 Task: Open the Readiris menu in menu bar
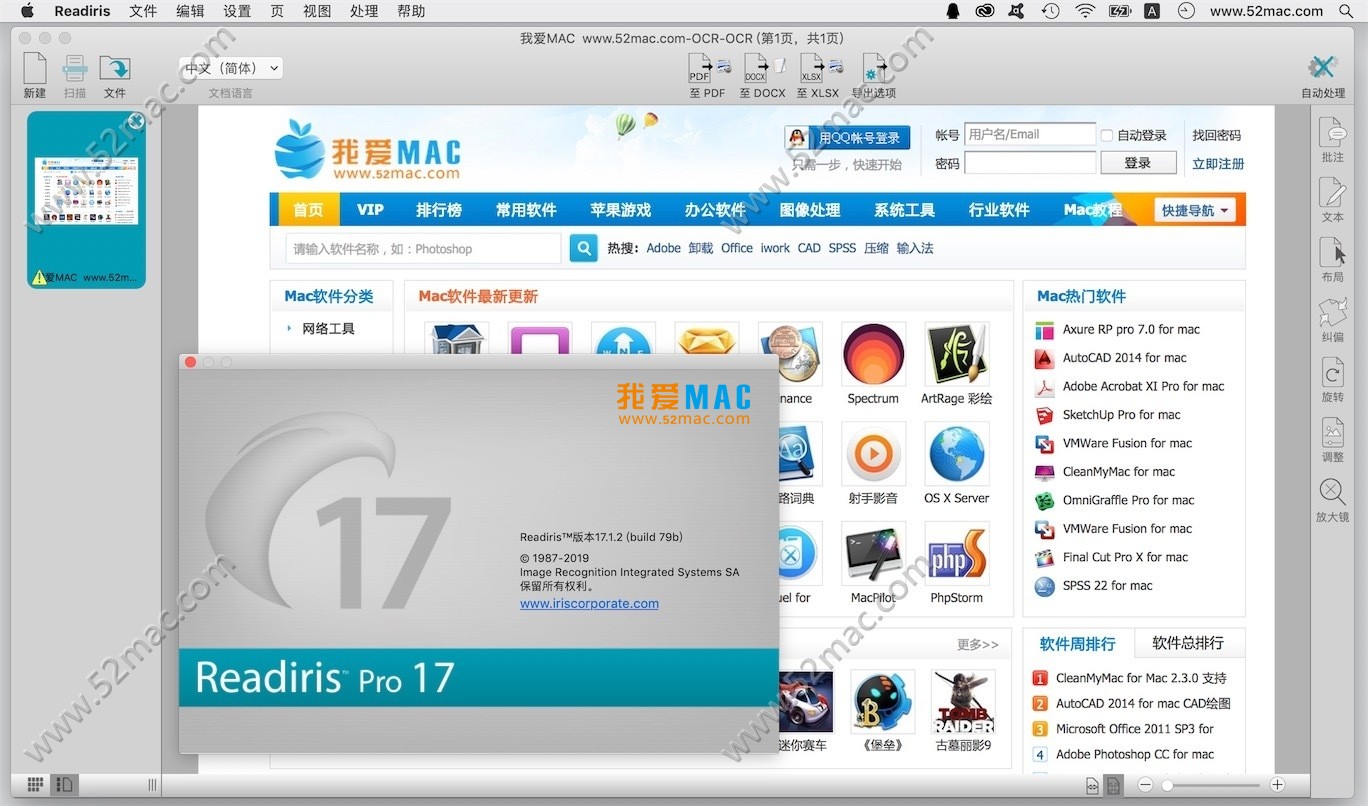coord(83,11)
